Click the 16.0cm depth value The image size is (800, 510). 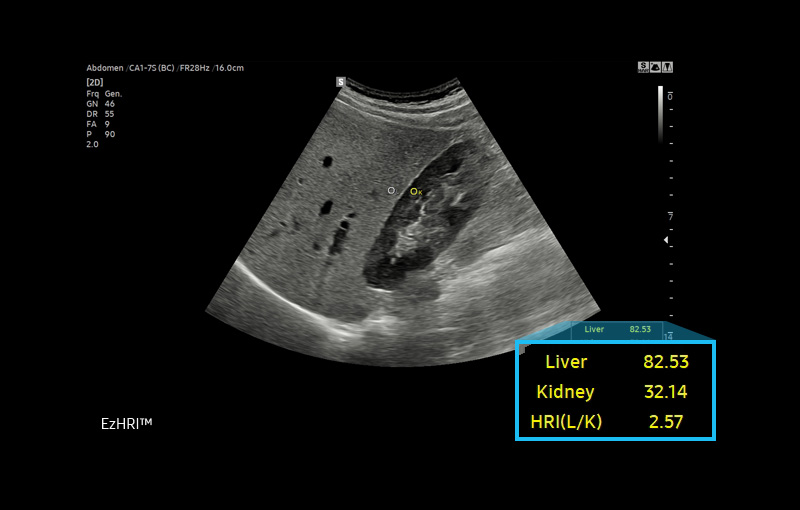pos(230,68)
